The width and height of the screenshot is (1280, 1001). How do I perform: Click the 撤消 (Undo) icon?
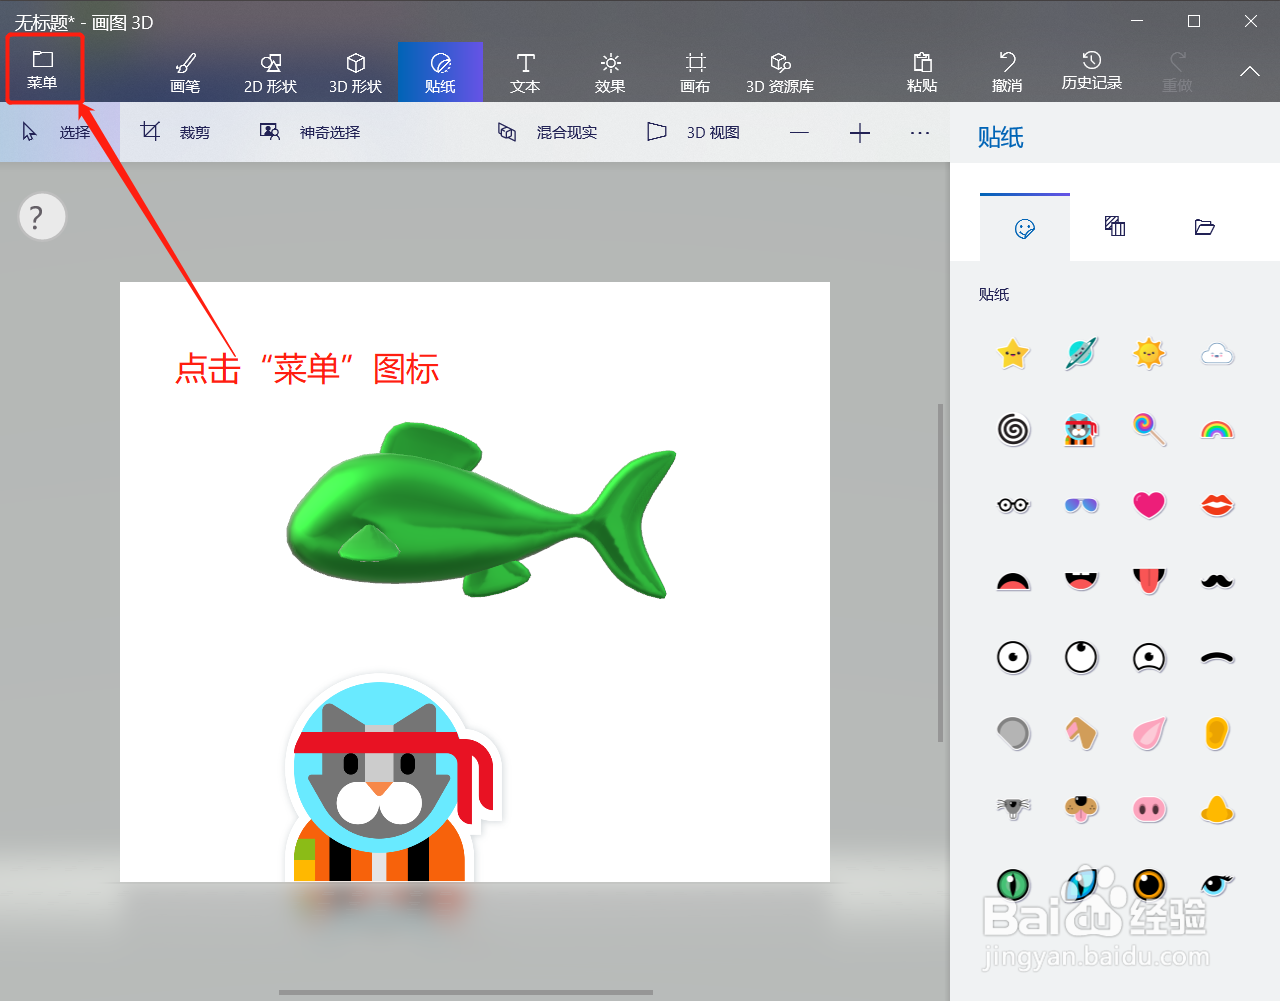[1006, 71]
